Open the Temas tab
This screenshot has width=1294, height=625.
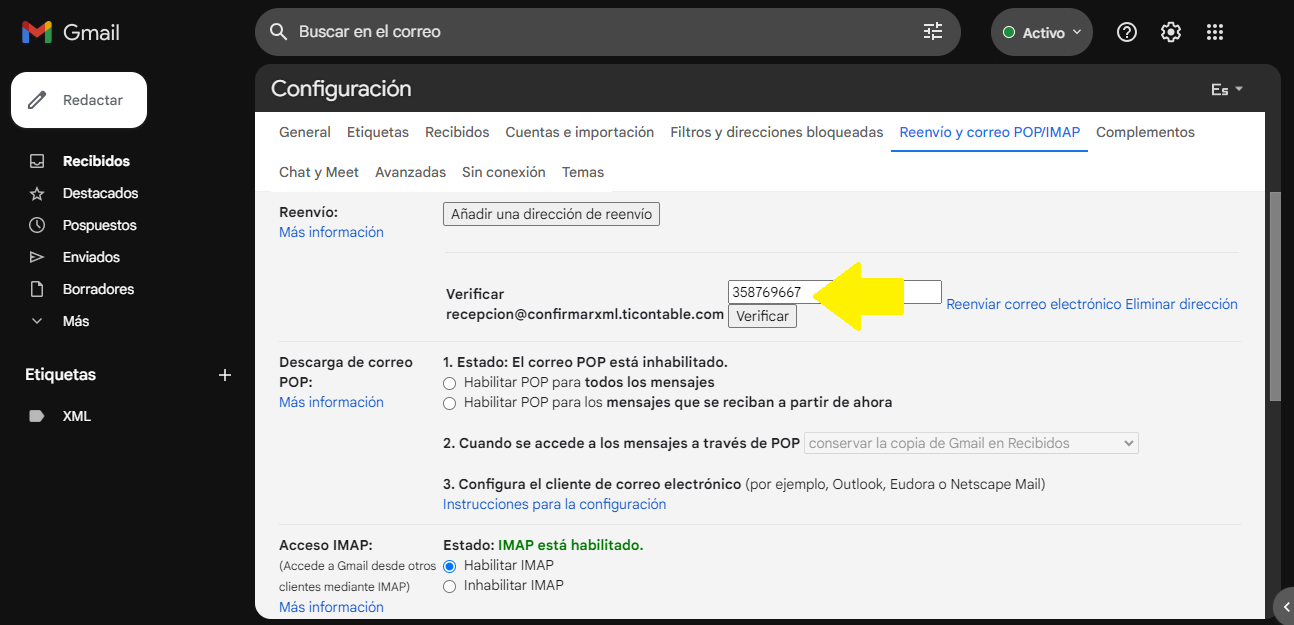click(x=583, y=172)
